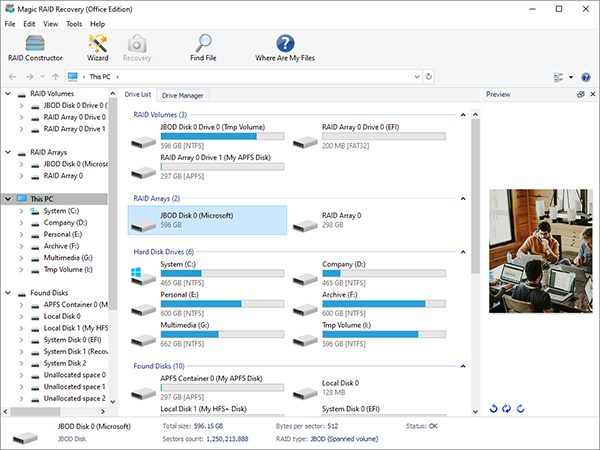Click This PC in the address path
This screenshot has height=450, width=600.
coord(100,77)
